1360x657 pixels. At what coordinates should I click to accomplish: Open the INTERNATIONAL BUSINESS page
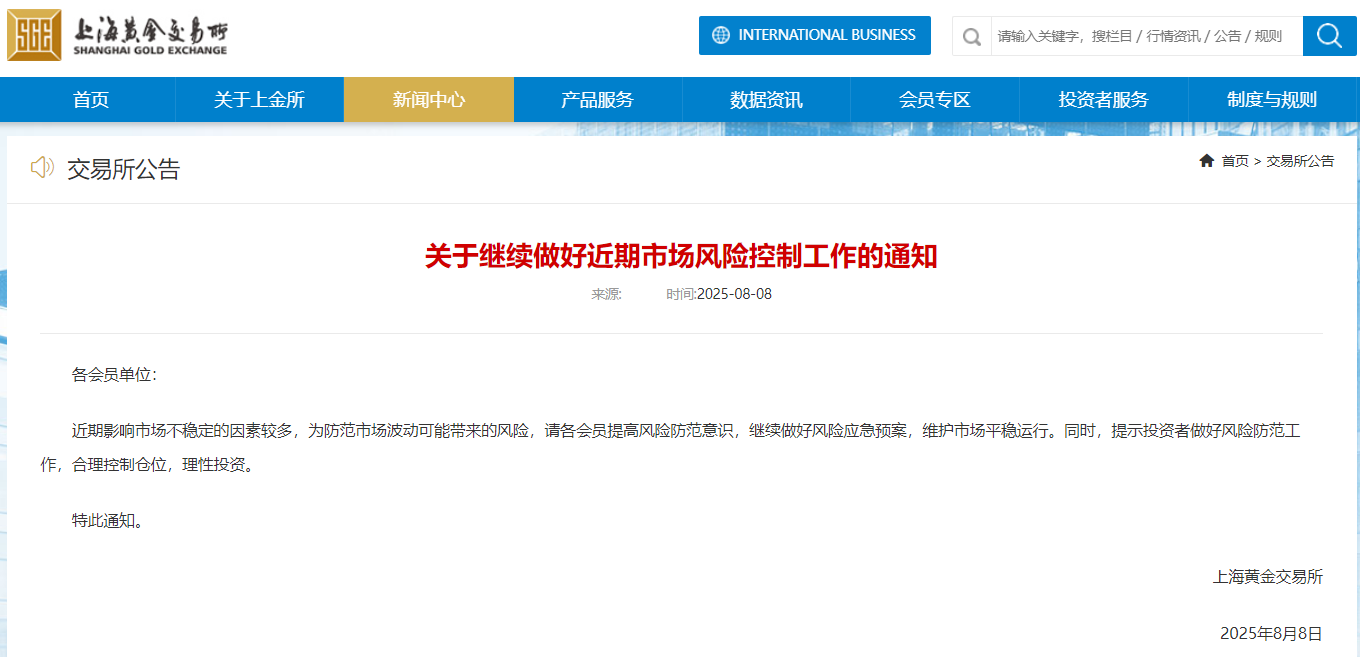pos(815,35)
